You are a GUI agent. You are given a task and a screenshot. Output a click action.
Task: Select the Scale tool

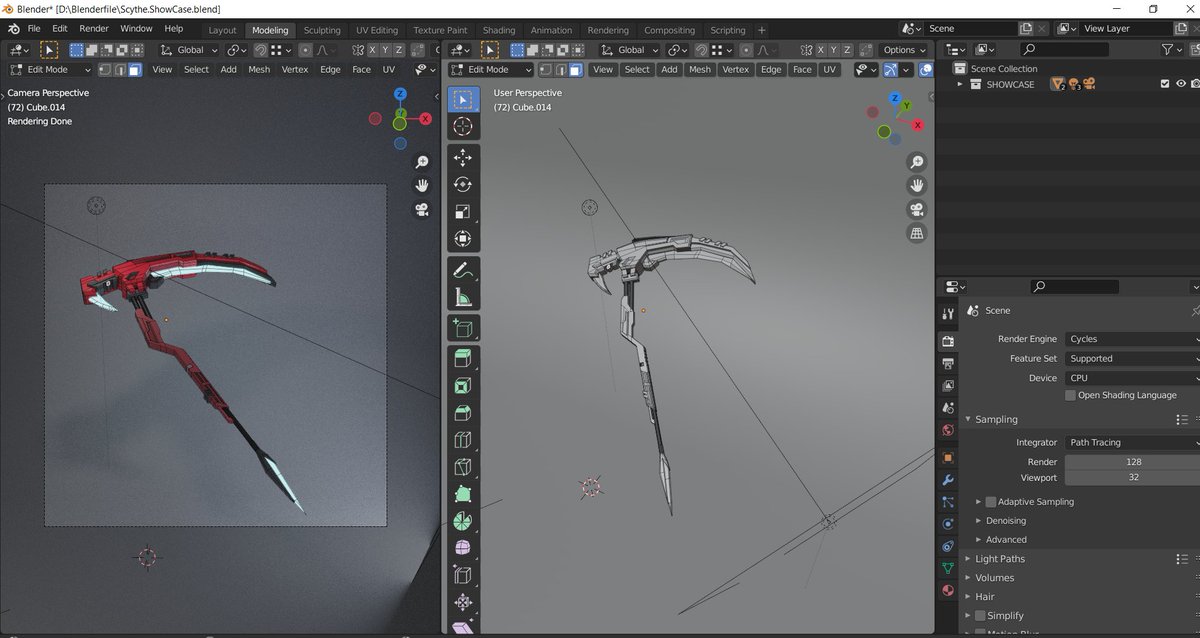(463, 211)
